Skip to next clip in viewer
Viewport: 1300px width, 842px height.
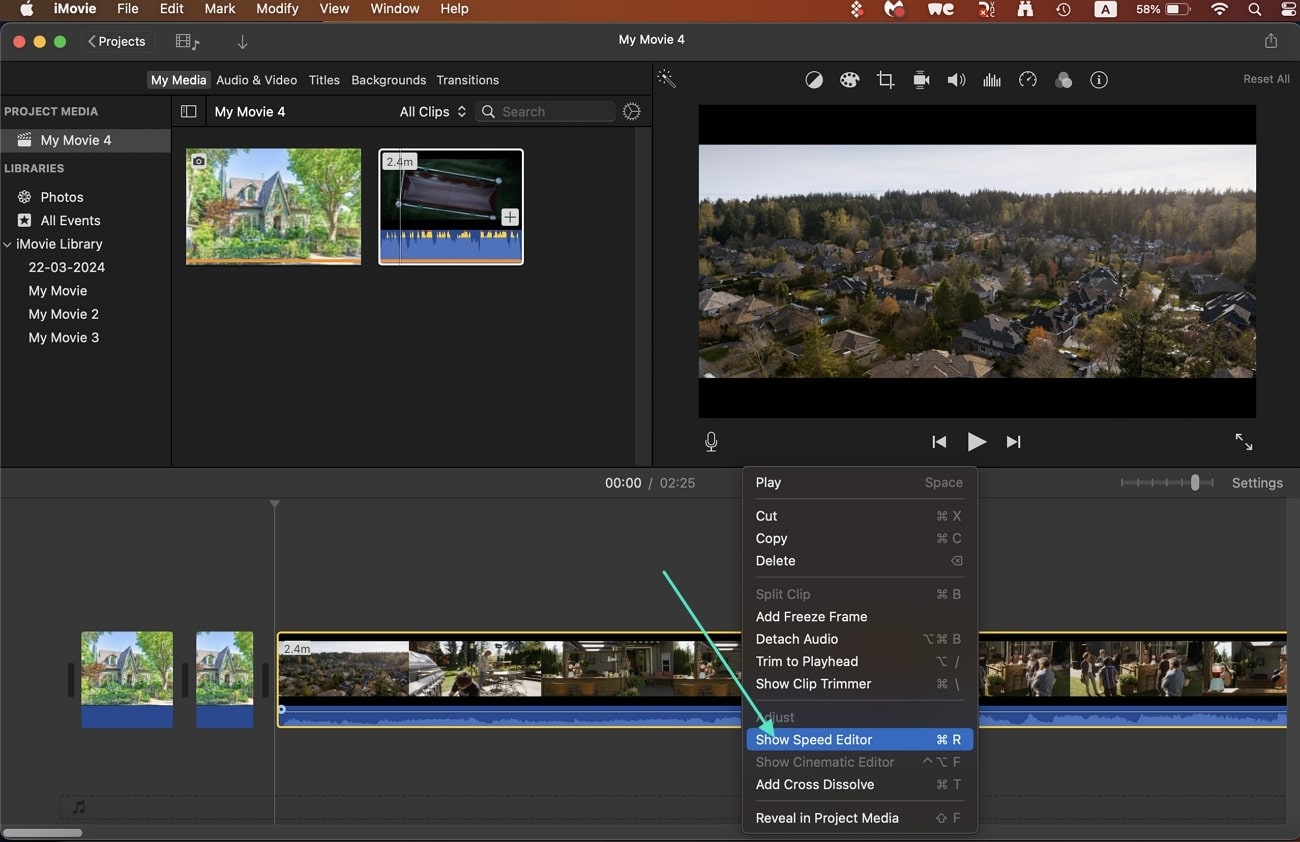(x=1013, y=441)
